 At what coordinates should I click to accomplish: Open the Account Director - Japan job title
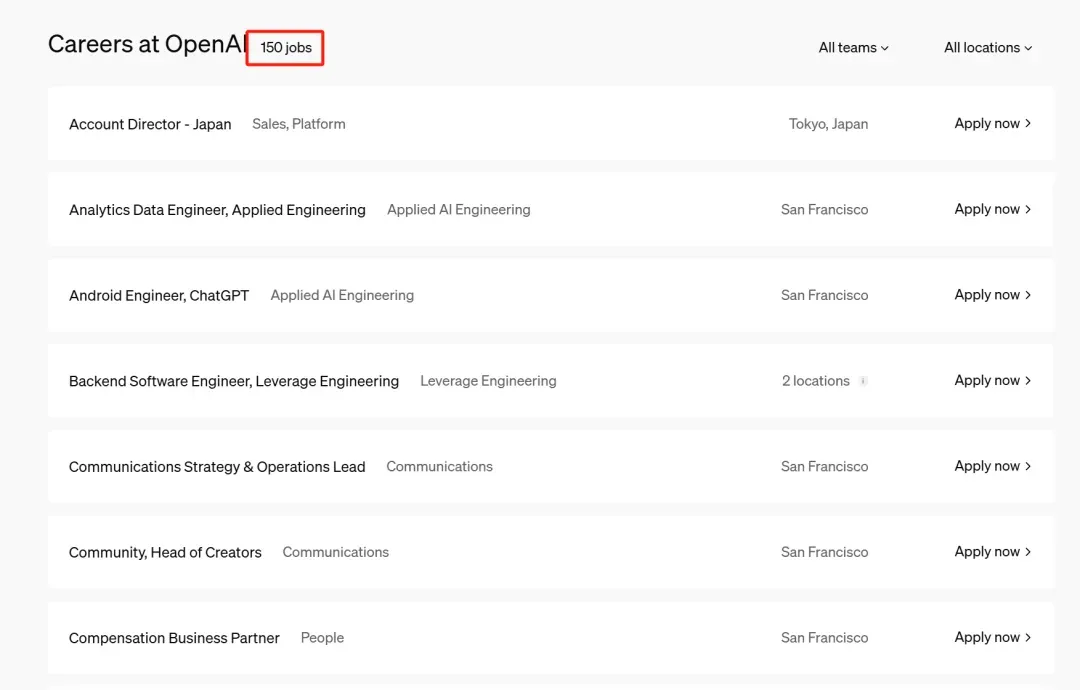click(150, 125)
